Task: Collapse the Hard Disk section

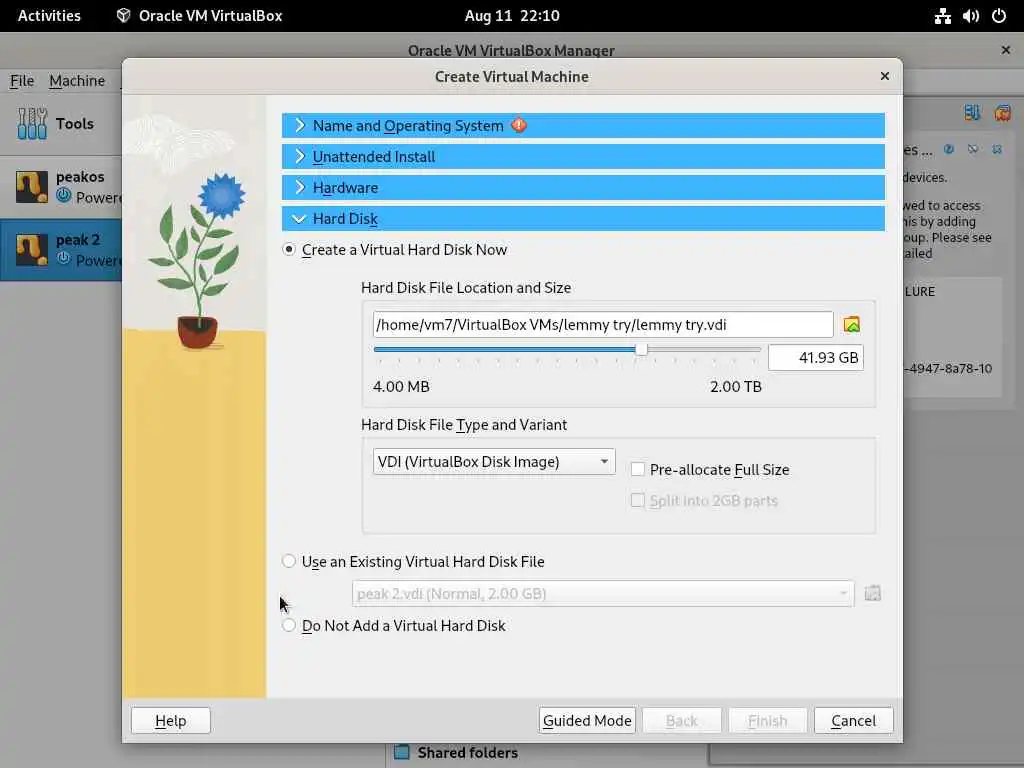Action: pyautogui.click(x=583, y=219)
